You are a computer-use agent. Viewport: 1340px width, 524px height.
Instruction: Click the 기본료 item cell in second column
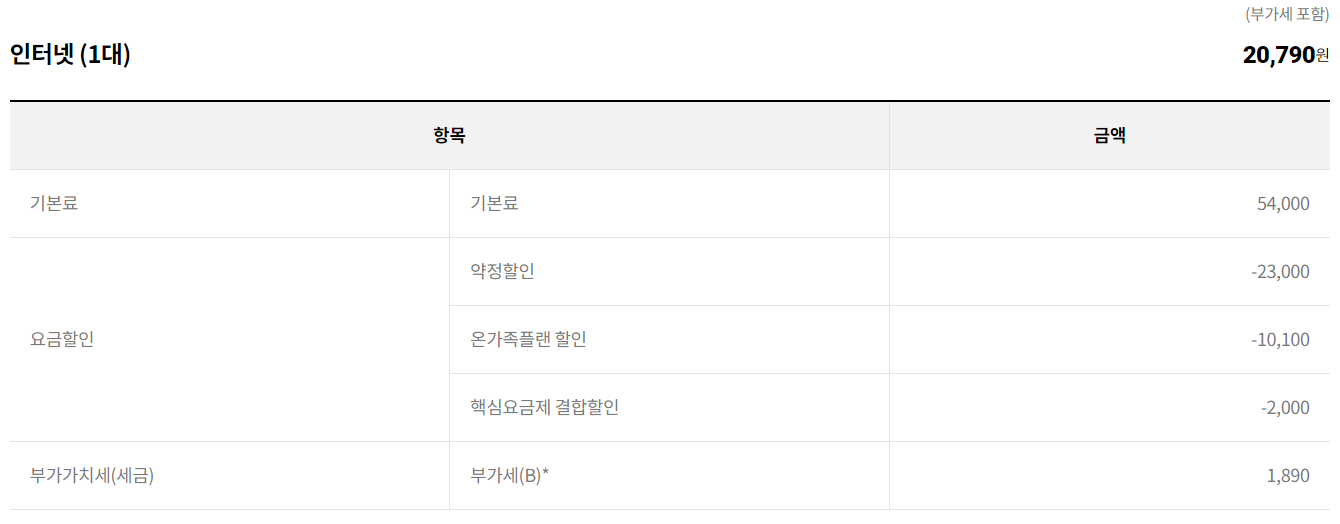coord(494,204)
